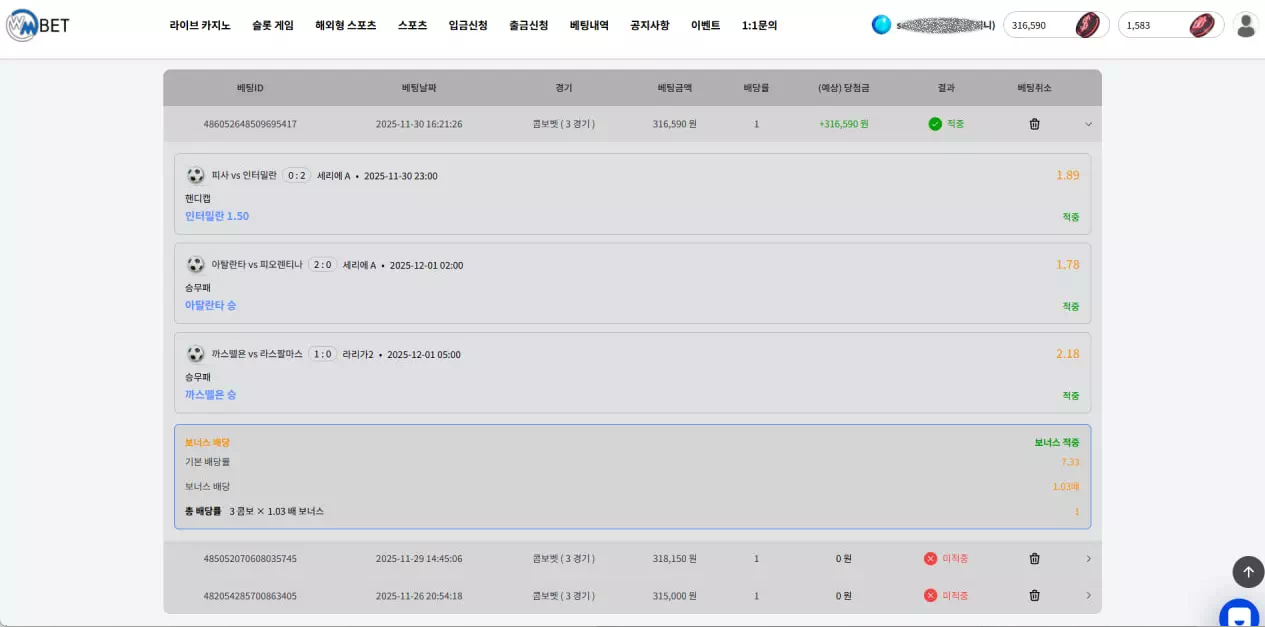Go to the 슬롯 게임 menu
This screenshot has width=1265, height=627.
coord(273,25)
